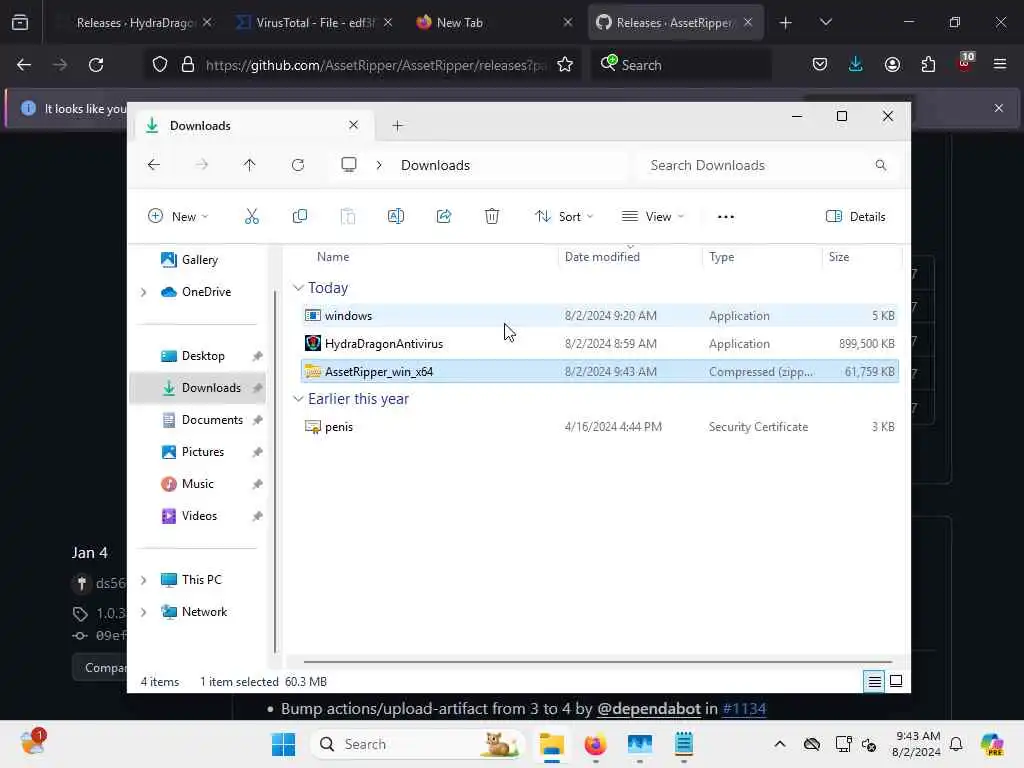Viewport: 1024px width, 768px height.
Task: Click Firefox Pocket save icon
Action: click(x=820, y=64)
